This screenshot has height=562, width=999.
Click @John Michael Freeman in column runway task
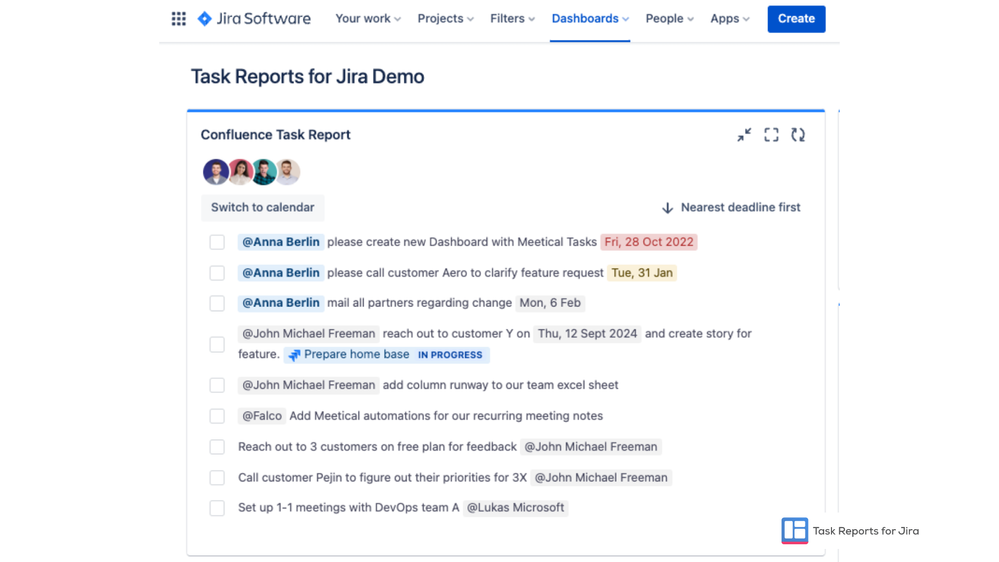309,385
